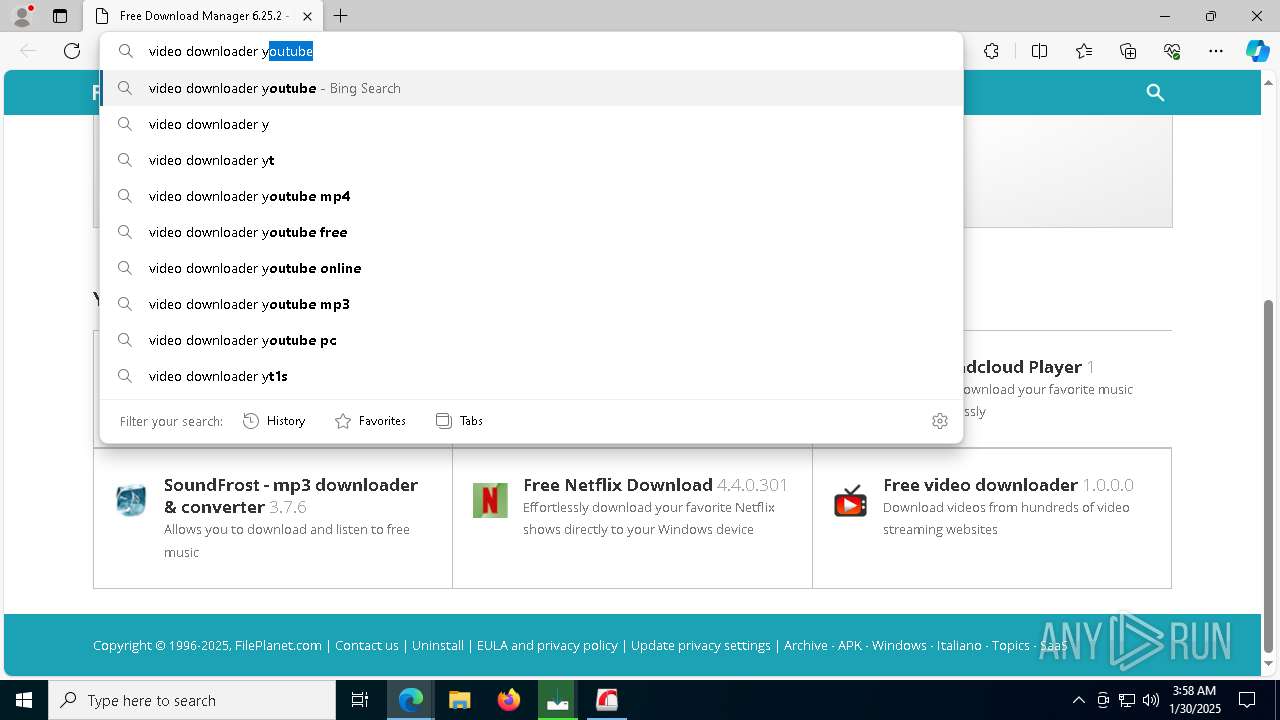
Task: Click the SoundFrost app icon
Action: click(x=131, y=500)
